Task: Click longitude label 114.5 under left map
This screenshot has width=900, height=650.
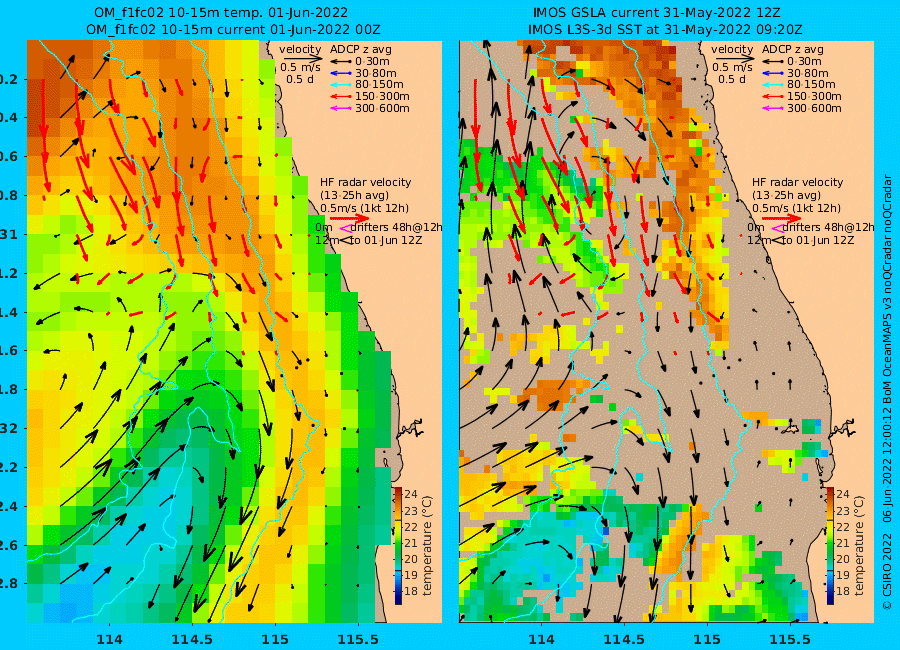Action: [192, 639]
